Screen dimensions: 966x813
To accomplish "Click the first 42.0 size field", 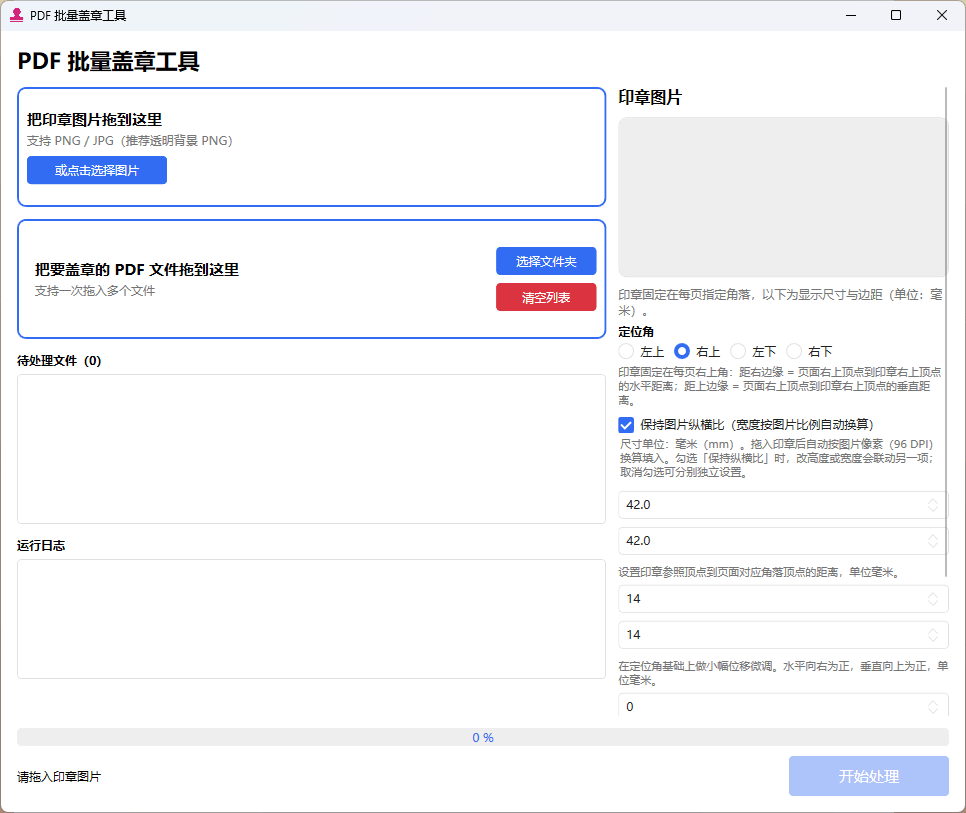I will pos(782,505).
